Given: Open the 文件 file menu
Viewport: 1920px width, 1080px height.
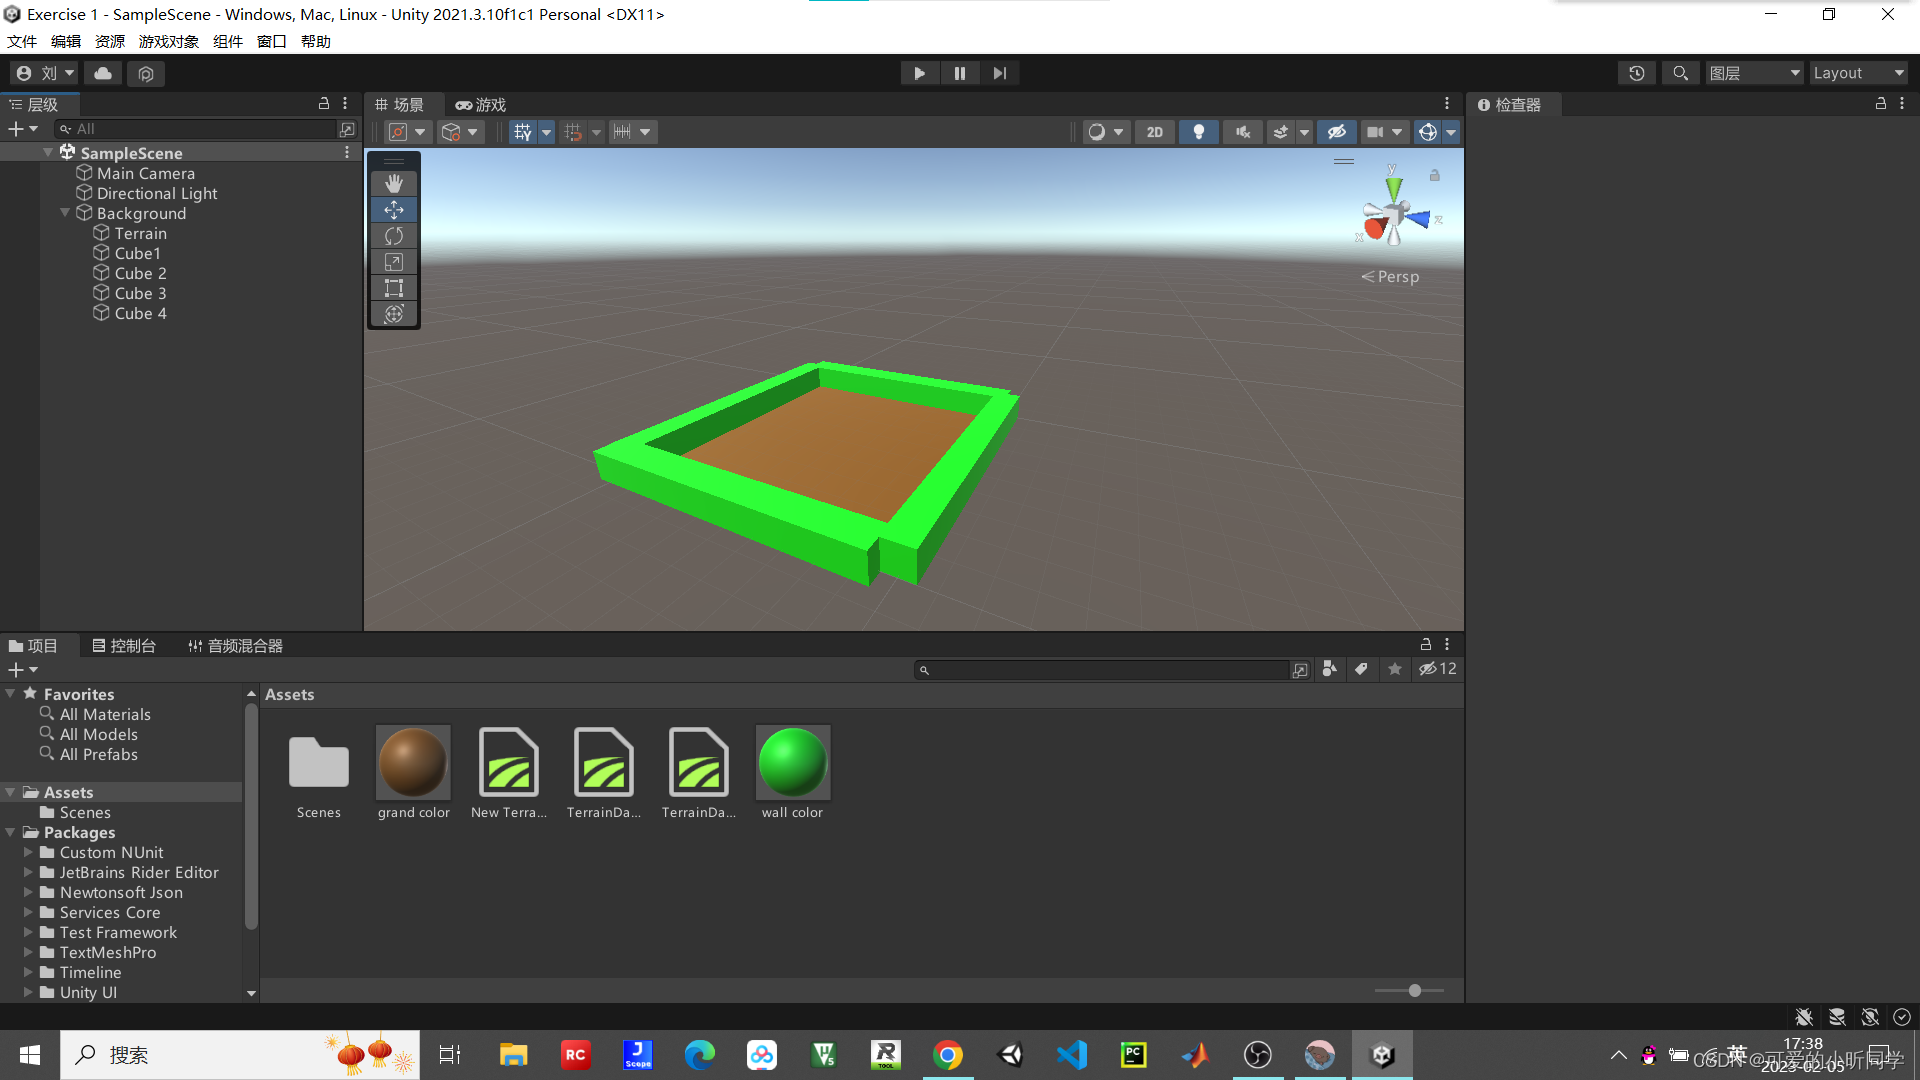Looking at the screenshot, I should (x=22, y=41).
